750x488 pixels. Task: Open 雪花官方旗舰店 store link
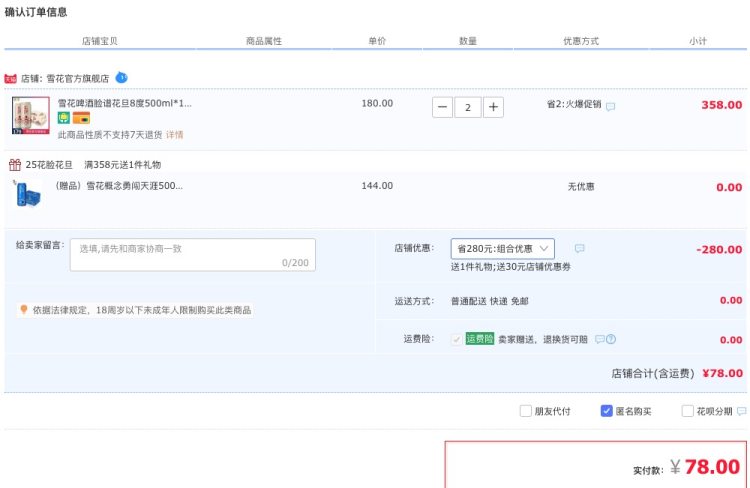[x=77, y=78]
